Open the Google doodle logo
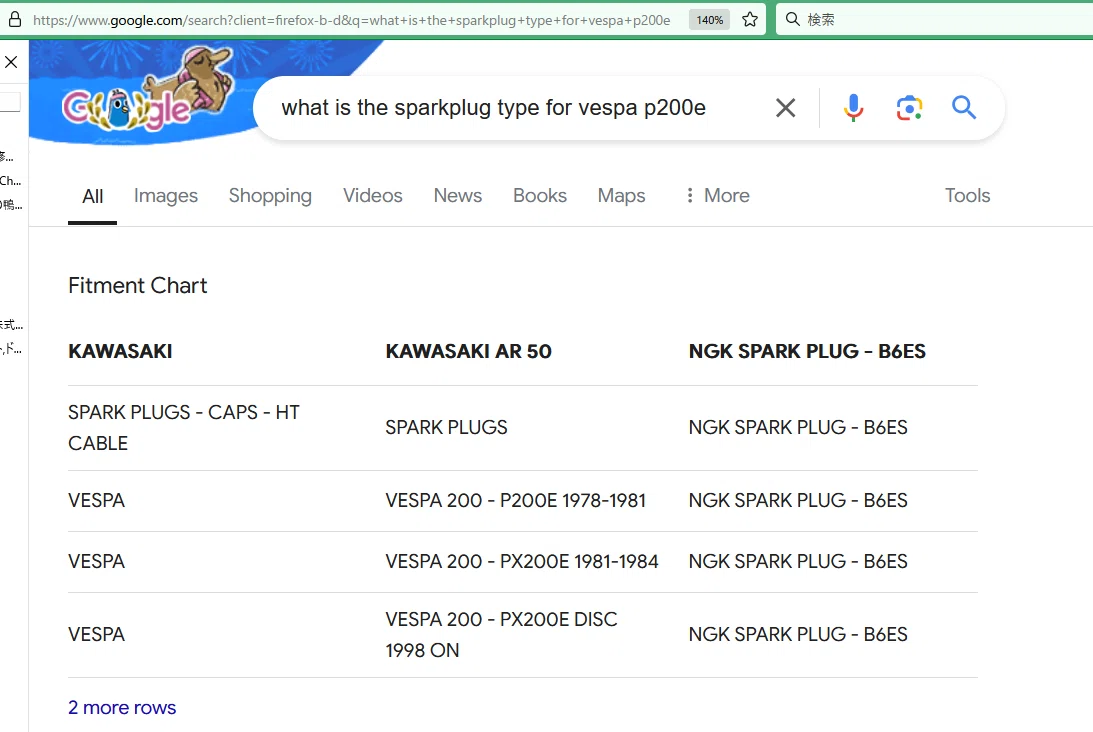 point(150,89)
